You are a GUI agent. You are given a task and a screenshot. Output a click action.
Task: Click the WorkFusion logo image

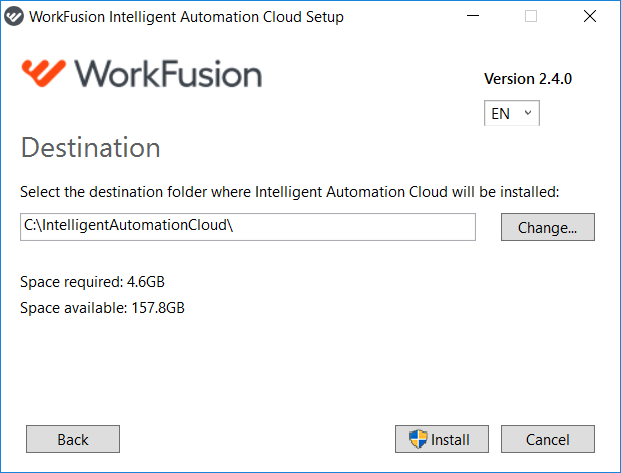click(x=142, y=74)
